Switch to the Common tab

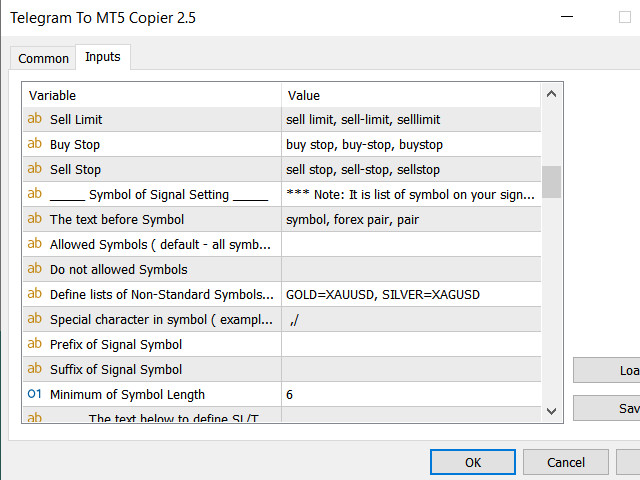[x=43, y=58]
